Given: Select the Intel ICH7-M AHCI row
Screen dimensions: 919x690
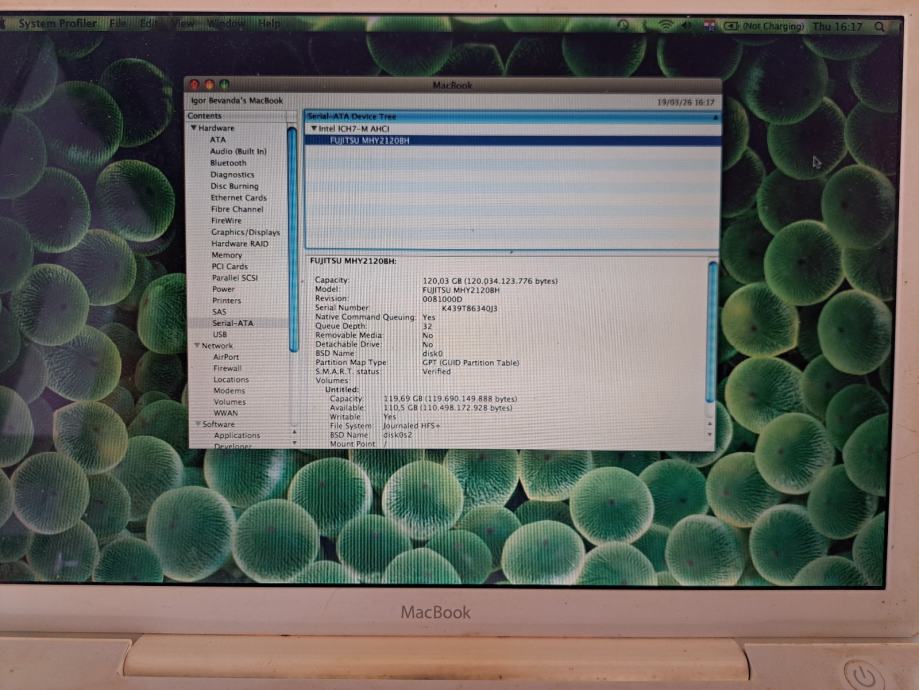Looking at the screenshot, I should pyautogui.click(x=512, y=128).
